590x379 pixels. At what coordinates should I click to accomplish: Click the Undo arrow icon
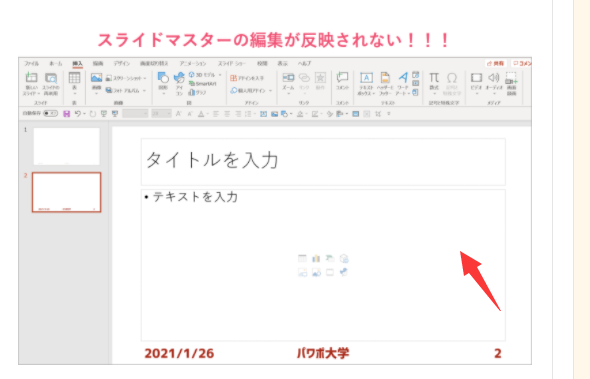pos(78,113)
